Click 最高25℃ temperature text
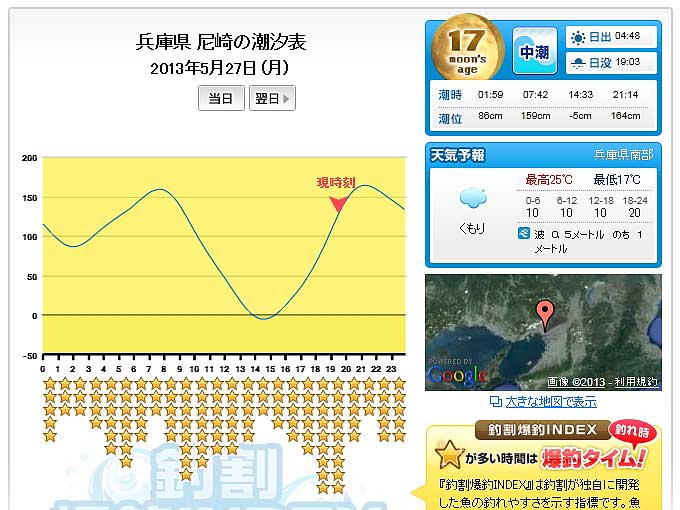This screenshot has height=510, width=680. [549, 180]
